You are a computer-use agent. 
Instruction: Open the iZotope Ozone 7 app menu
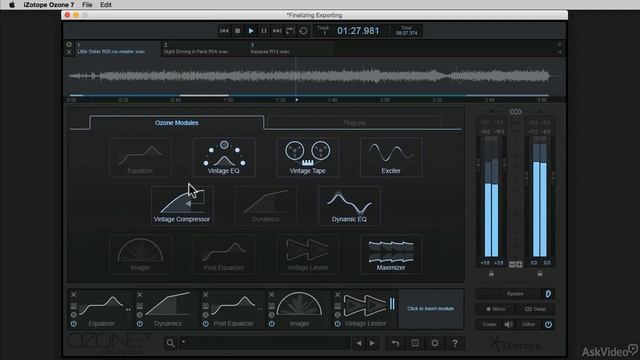click(x=49, y=5)
